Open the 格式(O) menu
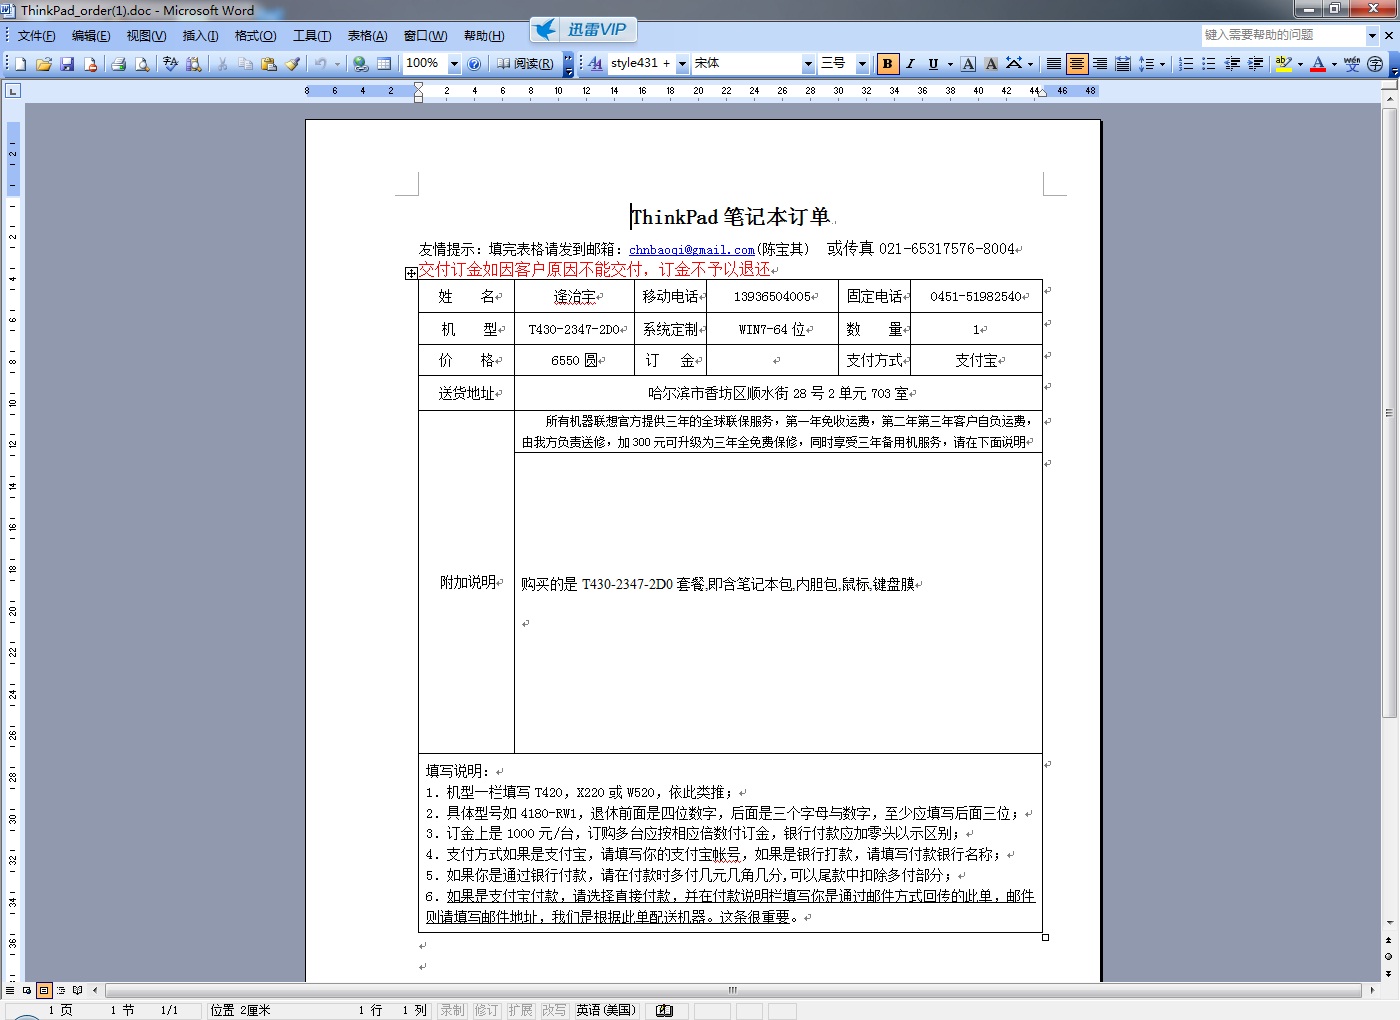The height and width of the screenshot is (1020, 1400). tap(255, 36)
